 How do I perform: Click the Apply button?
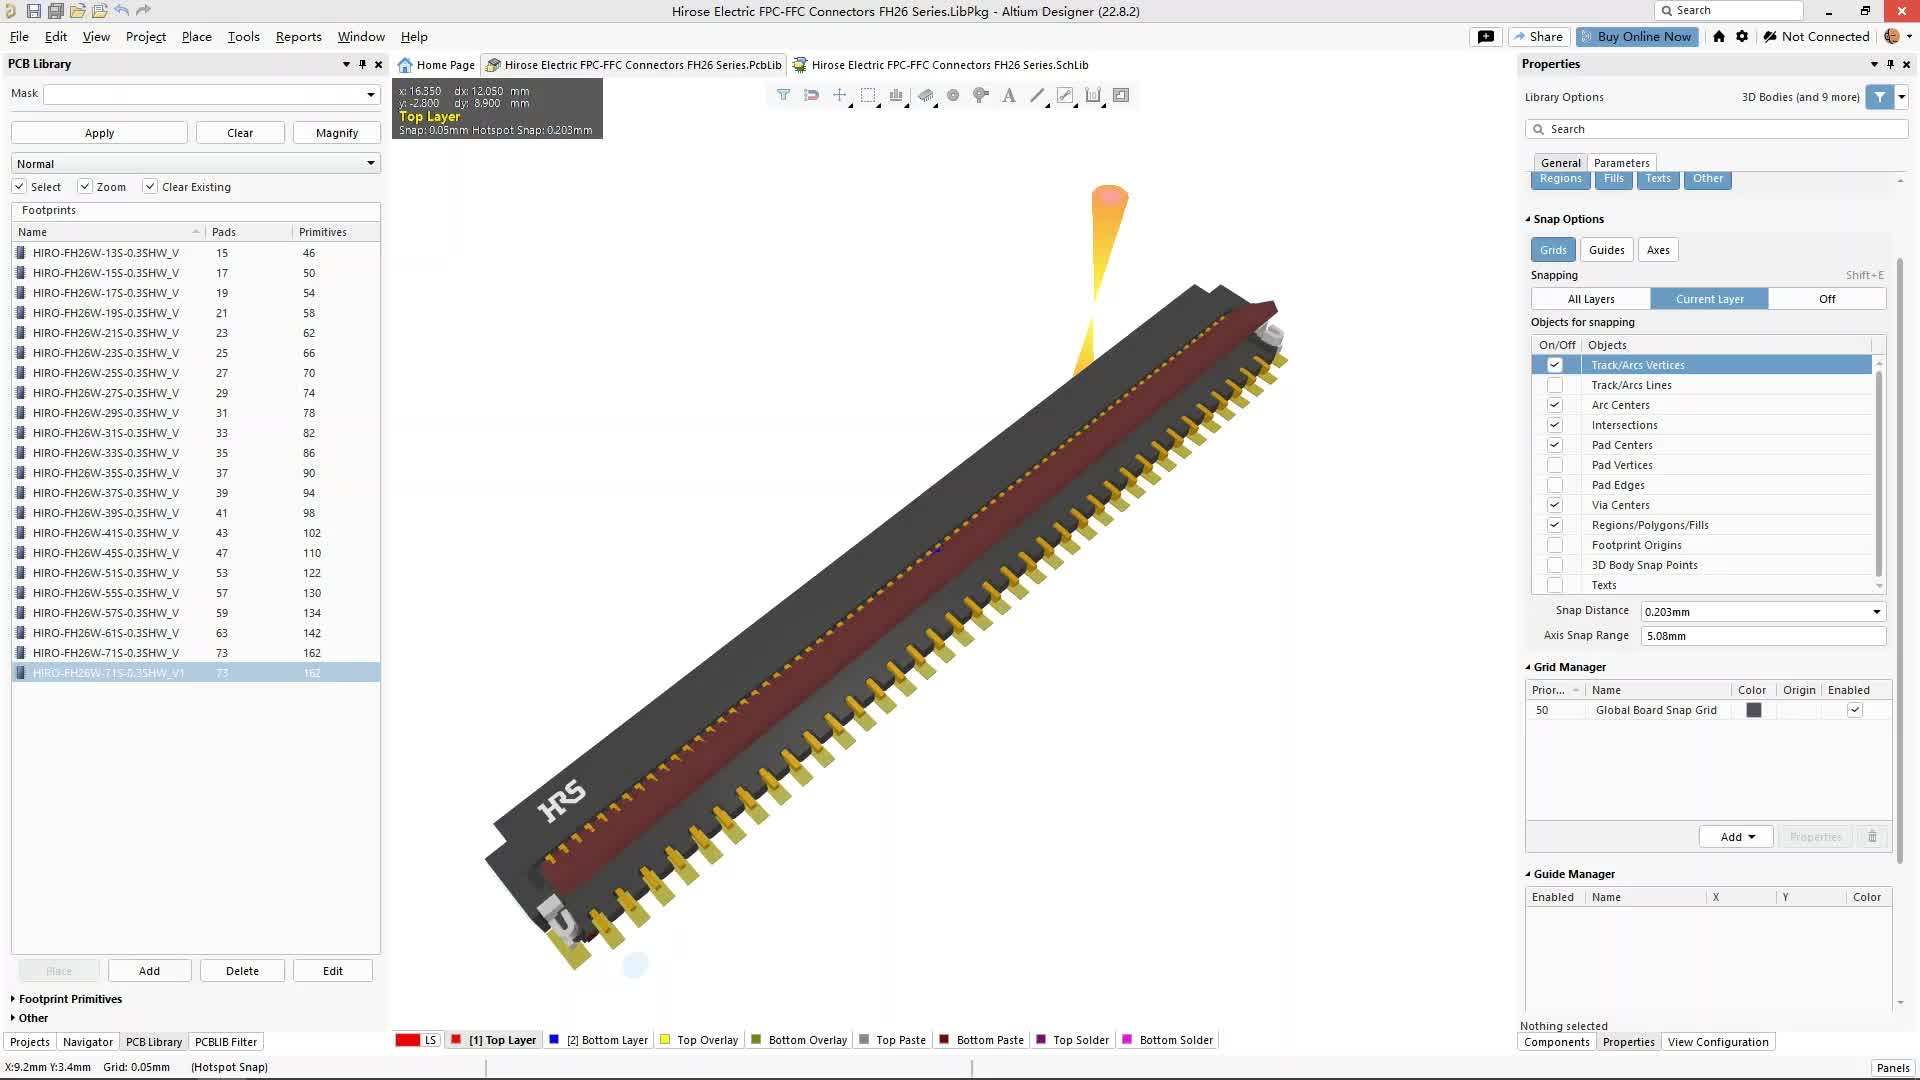(x=99, y=133)
